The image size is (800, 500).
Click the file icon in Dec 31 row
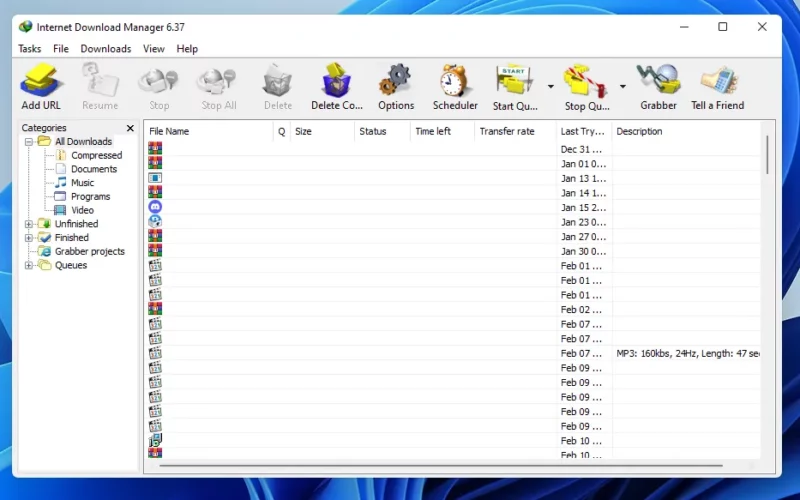(155, 148)
